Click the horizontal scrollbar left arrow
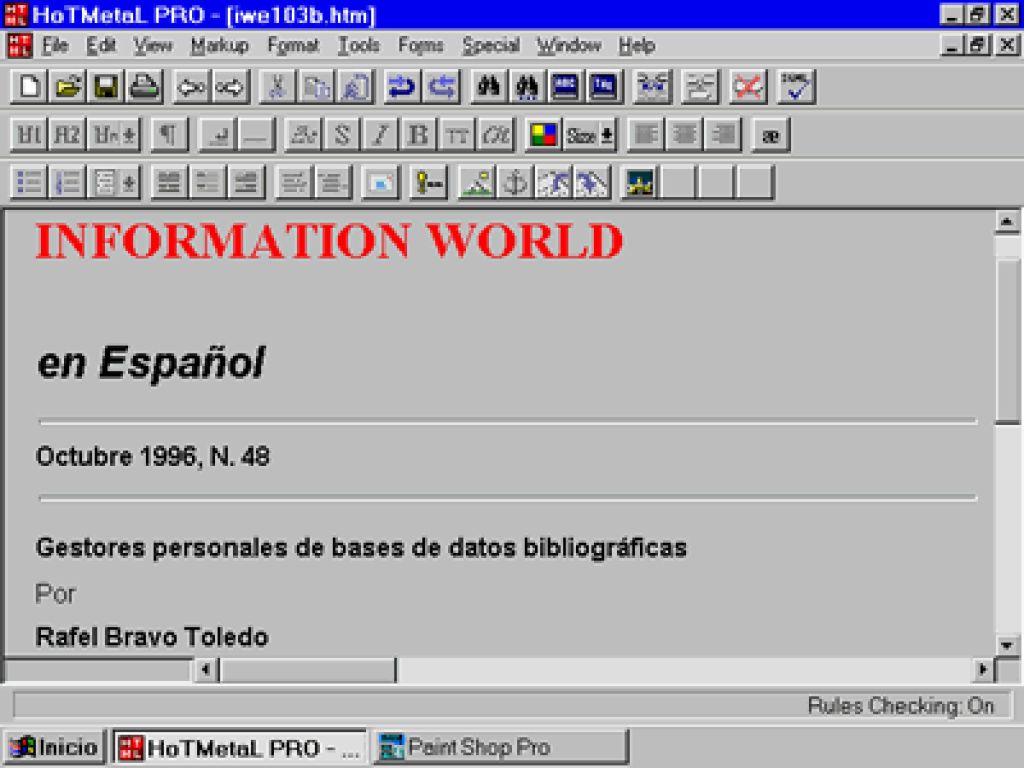Screen dimensions: 1024x768 tap(206, 669)
